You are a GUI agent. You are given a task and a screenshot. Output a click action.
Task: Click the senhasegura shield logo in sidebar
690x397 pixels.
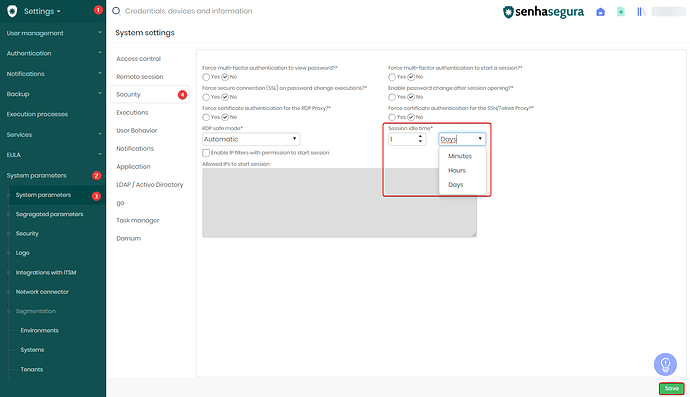coord(12,11)
